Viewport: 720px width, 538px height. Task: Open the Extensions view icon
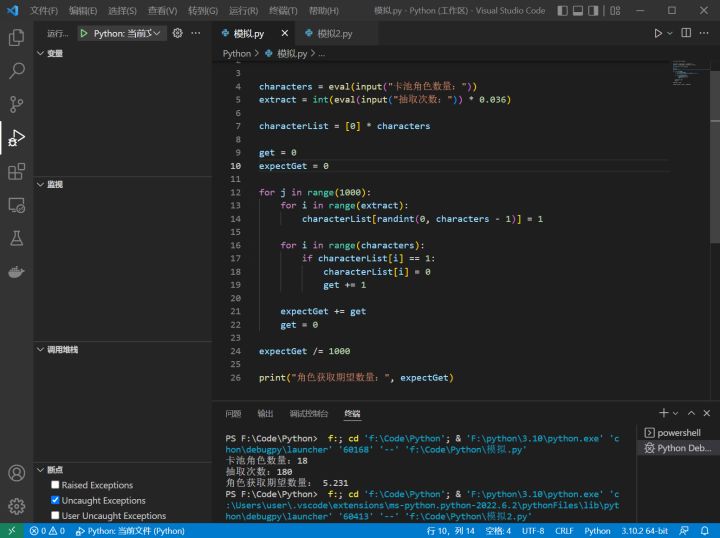point(17,171)
